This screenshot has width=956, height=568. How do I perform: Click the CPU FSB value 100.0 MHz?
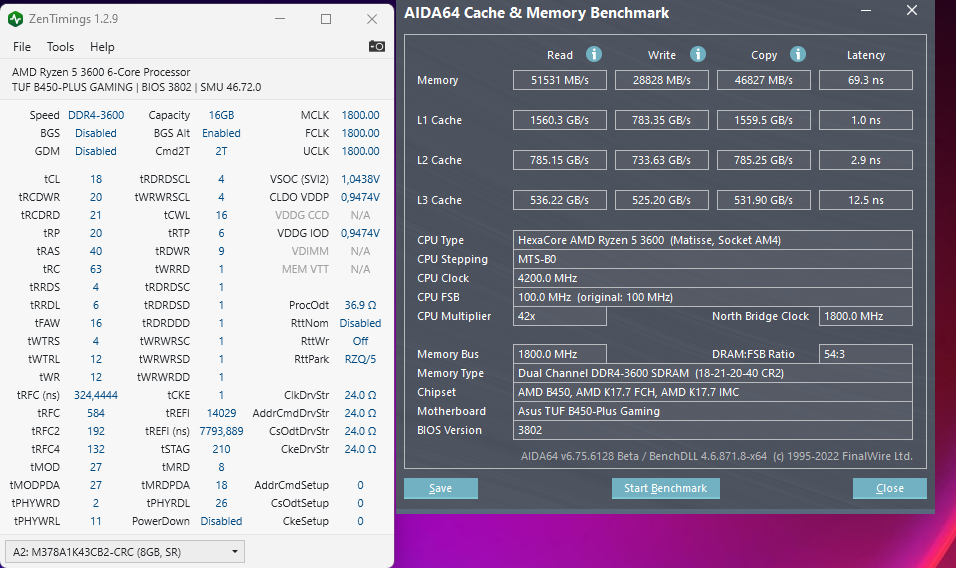(x=713, y=297)
